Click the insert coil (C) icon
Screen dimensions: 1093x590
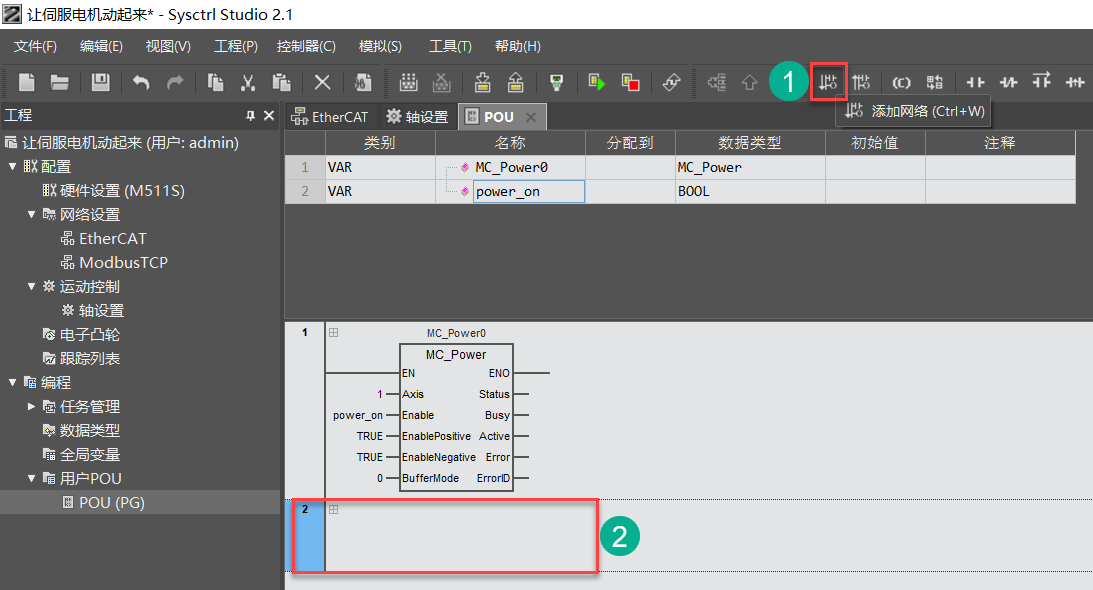click(x=901, y=82)
